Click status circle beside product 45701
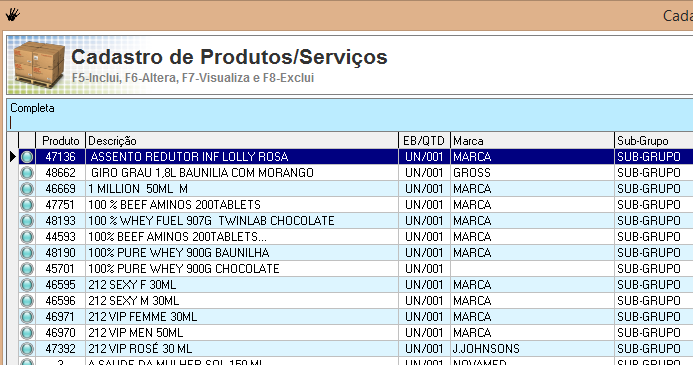 tap(27, 269)
